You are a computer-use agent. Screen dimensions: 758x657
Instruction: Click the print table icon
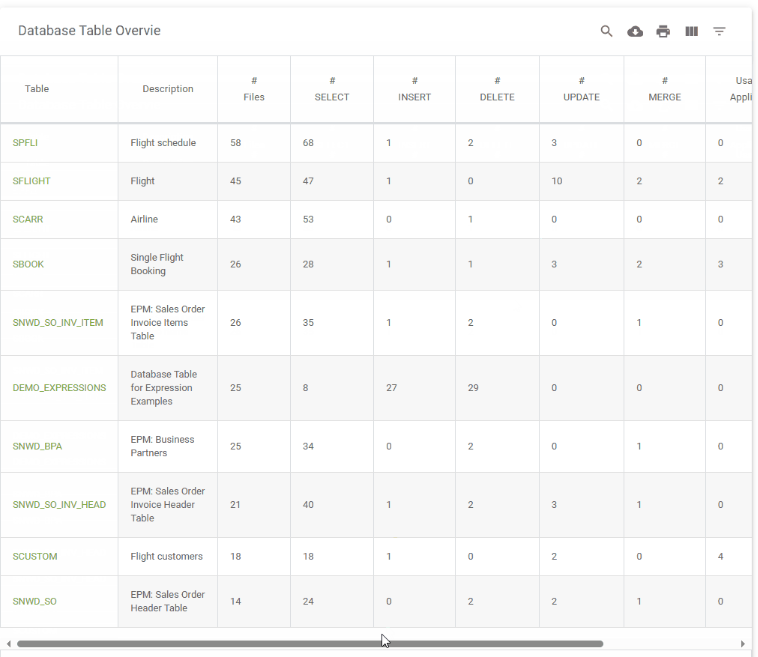pos(663,31)
